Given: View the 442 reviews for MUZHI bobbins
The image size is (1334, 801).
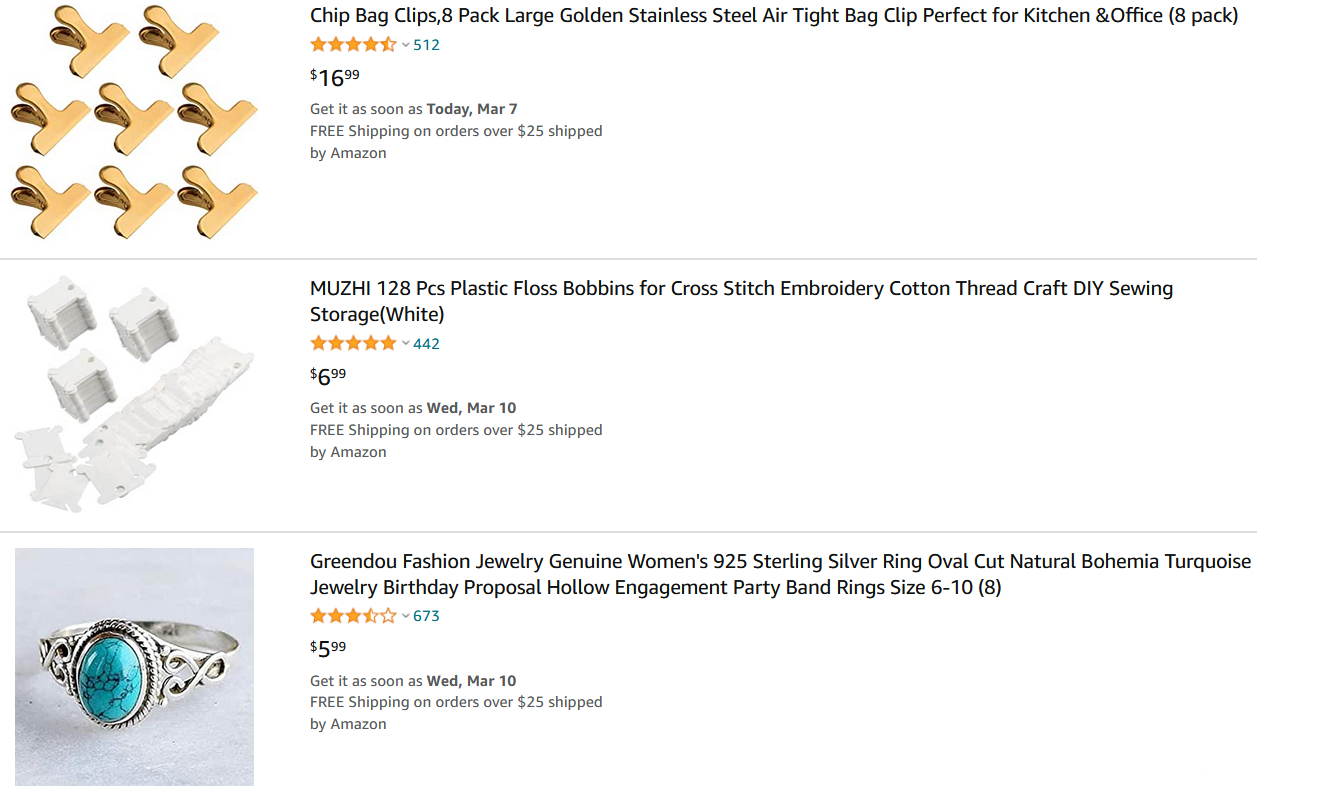Looking at the screenshot, I should point(426,344).
